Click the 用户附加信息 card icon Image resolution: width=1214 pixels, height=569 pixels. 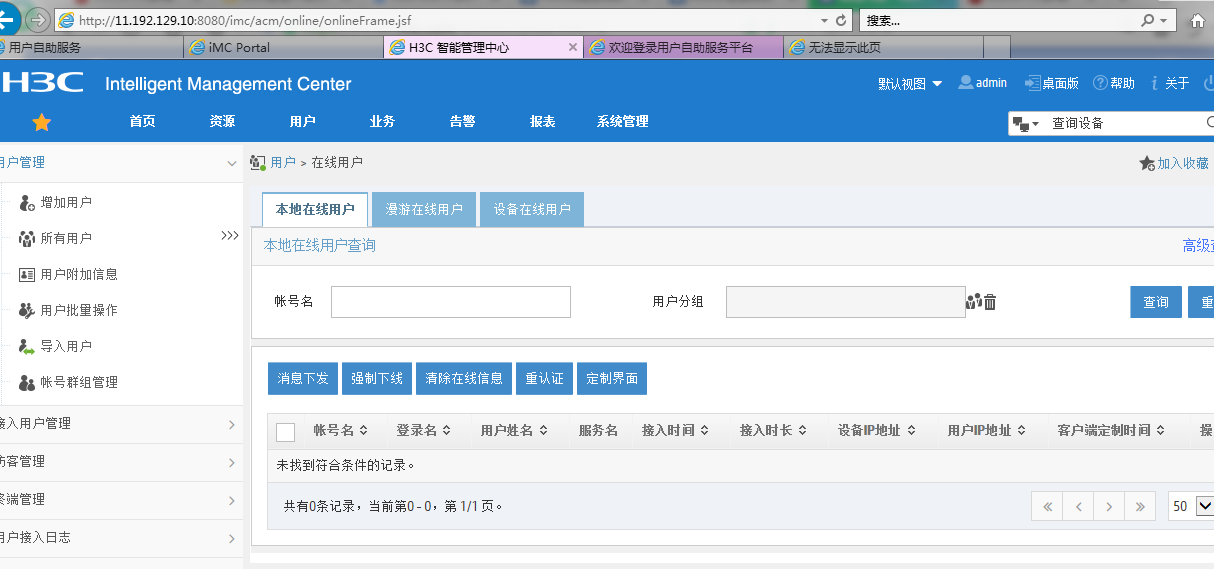tap(27, 274)
